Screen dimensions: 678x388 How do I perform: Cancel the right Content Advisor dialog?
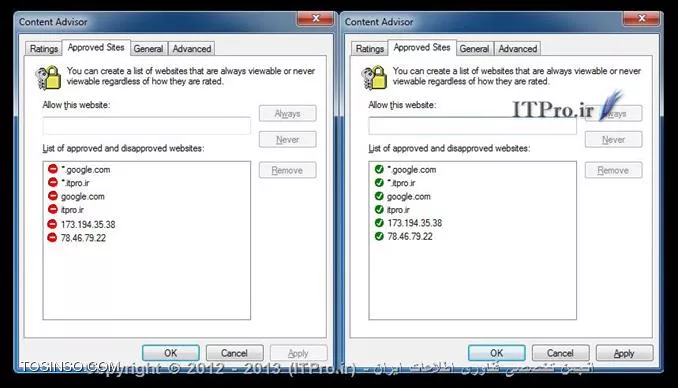pyautogui.click(x=560, y=353)
